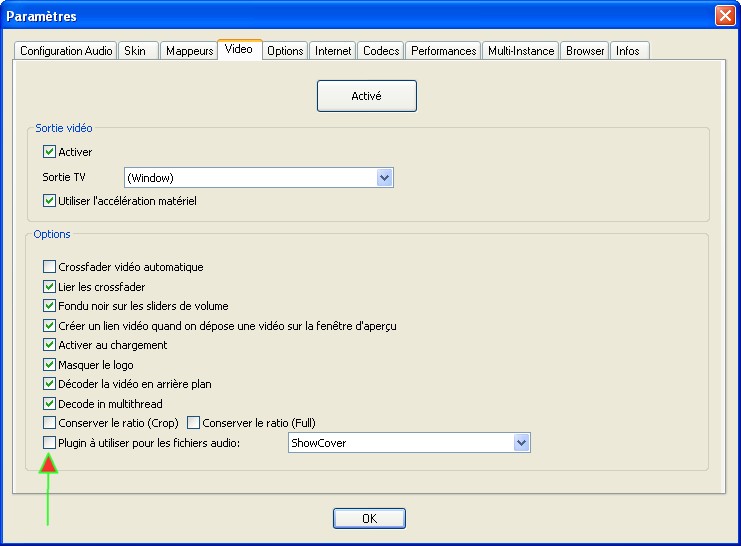Switch to the Multi-Instance tab
Viewport: 741px width, 546px height.
[520, 51]
